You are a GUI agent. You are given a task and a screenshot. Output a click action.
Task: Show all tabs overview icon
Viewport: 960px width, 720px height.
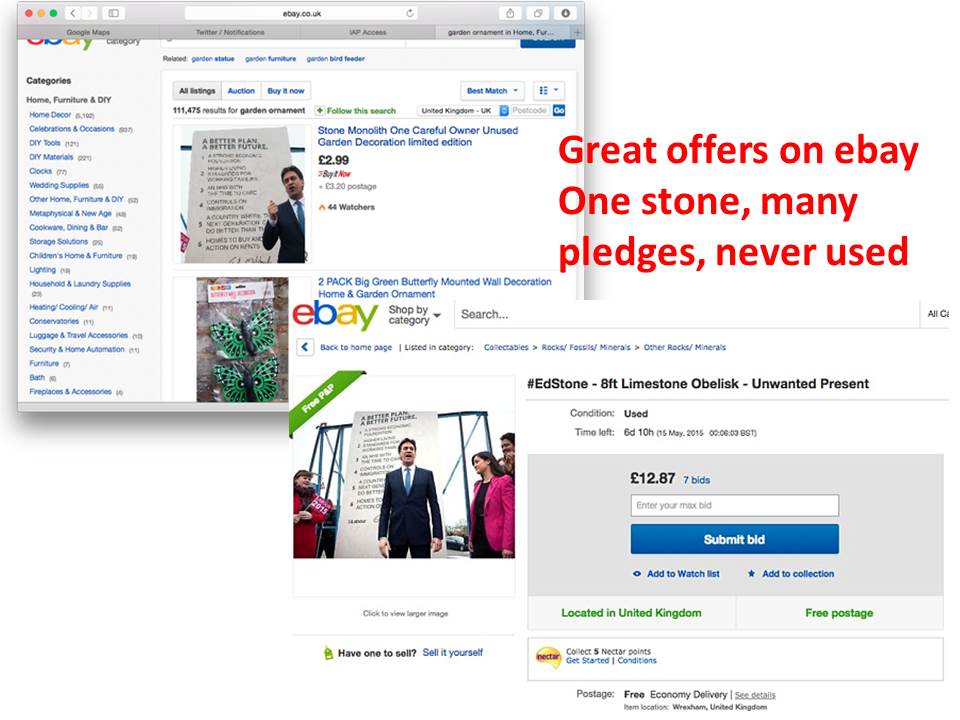538,13
